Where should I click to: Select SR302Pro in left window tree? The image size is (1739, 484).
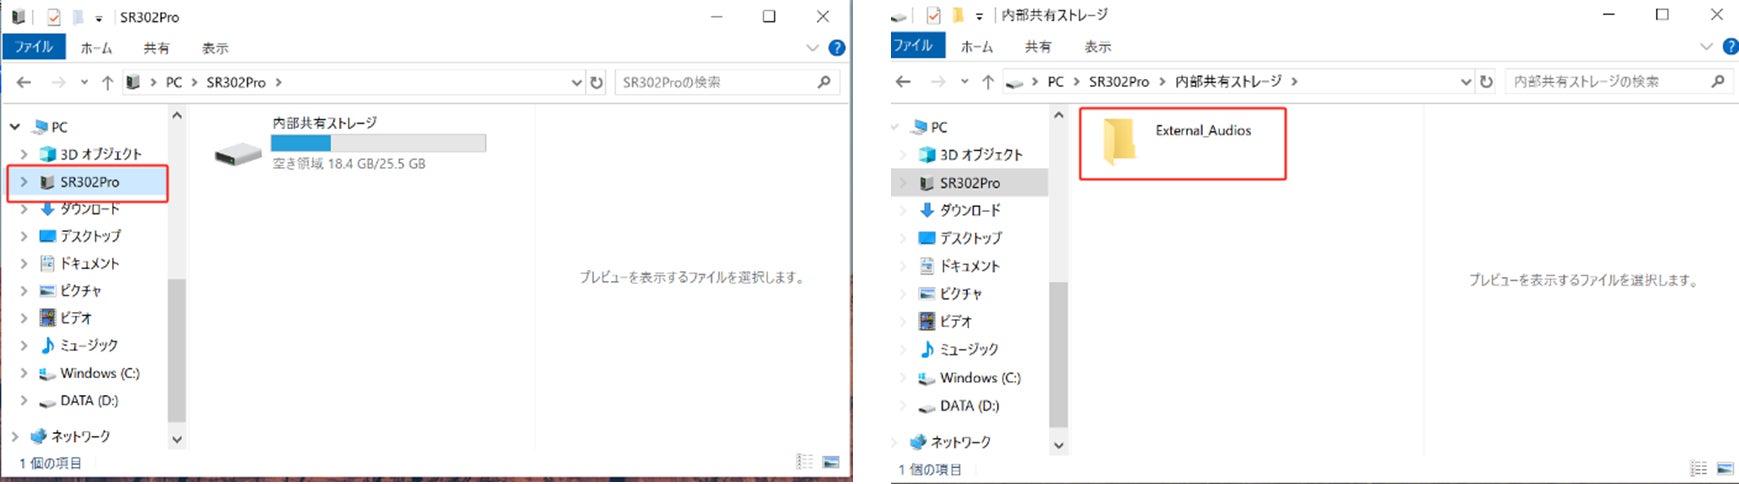88,182
